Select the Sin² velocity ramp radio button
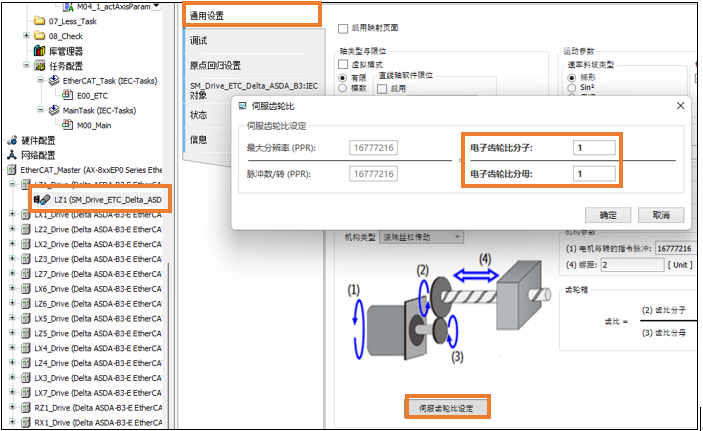Viewport: 703px width, 431px height. click(x=572, y=88)
